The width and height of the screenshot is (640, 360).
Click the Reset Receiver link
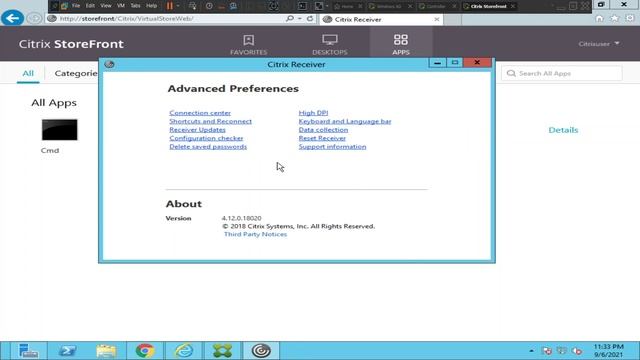(x=322, y=138)
